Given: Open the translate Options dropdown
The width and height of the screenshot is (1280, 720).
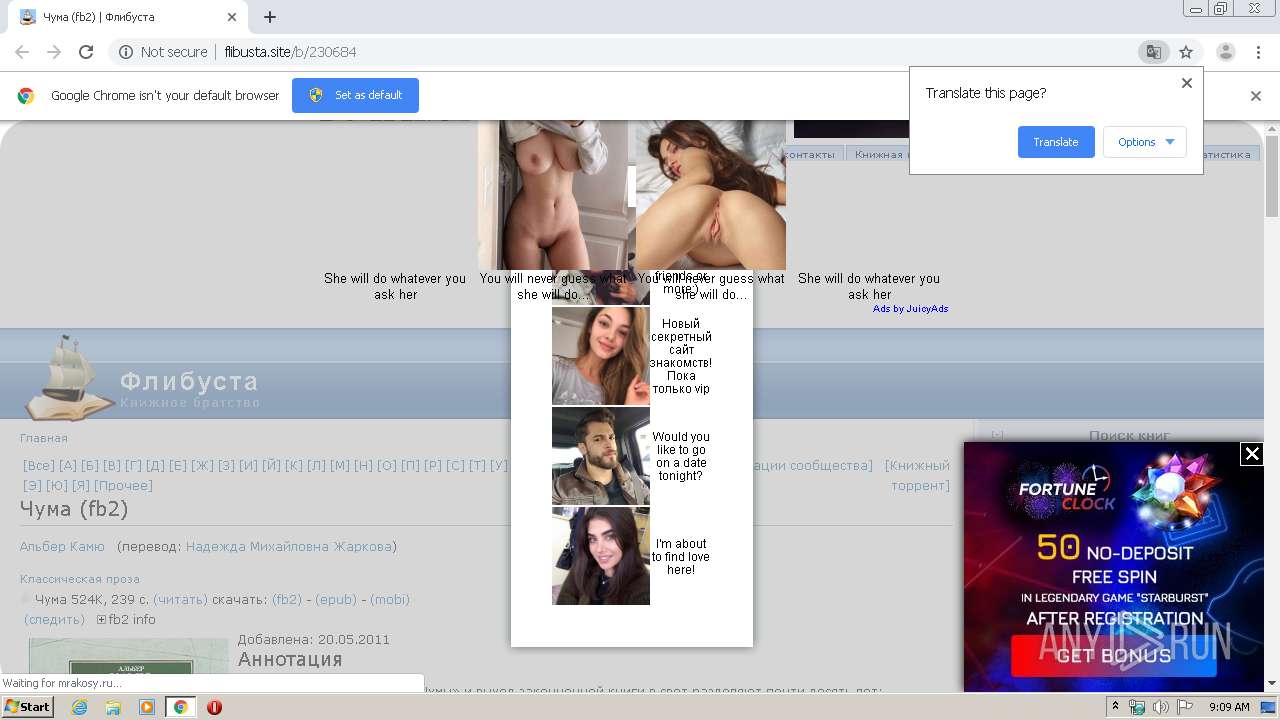Looking at the screenshot, I should click(1145, 142).
